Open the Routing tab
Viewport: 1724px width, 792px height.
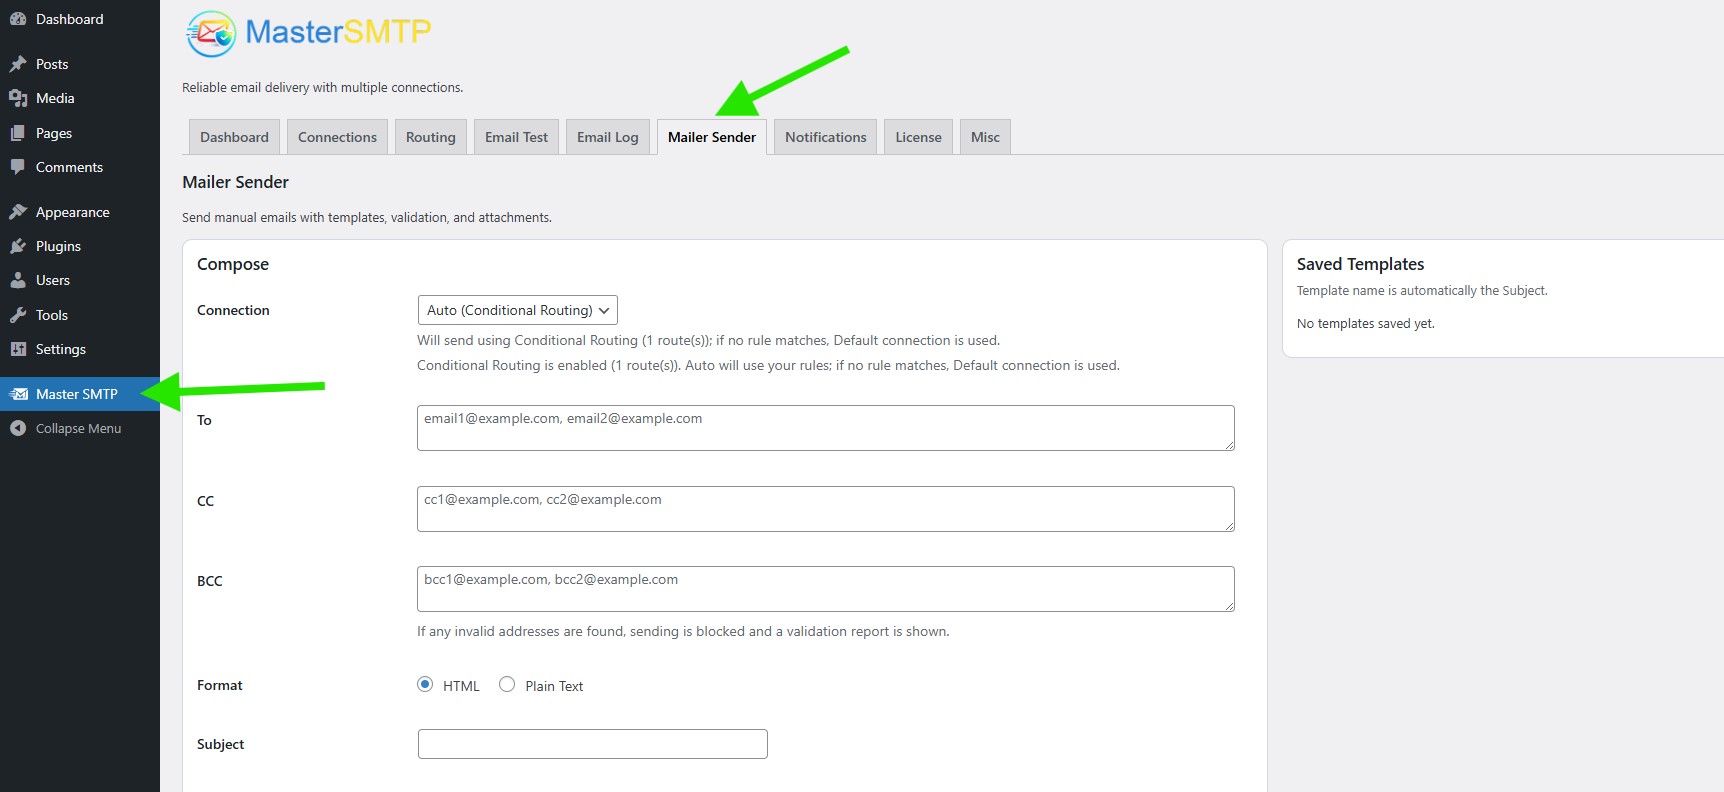(430, 137)
